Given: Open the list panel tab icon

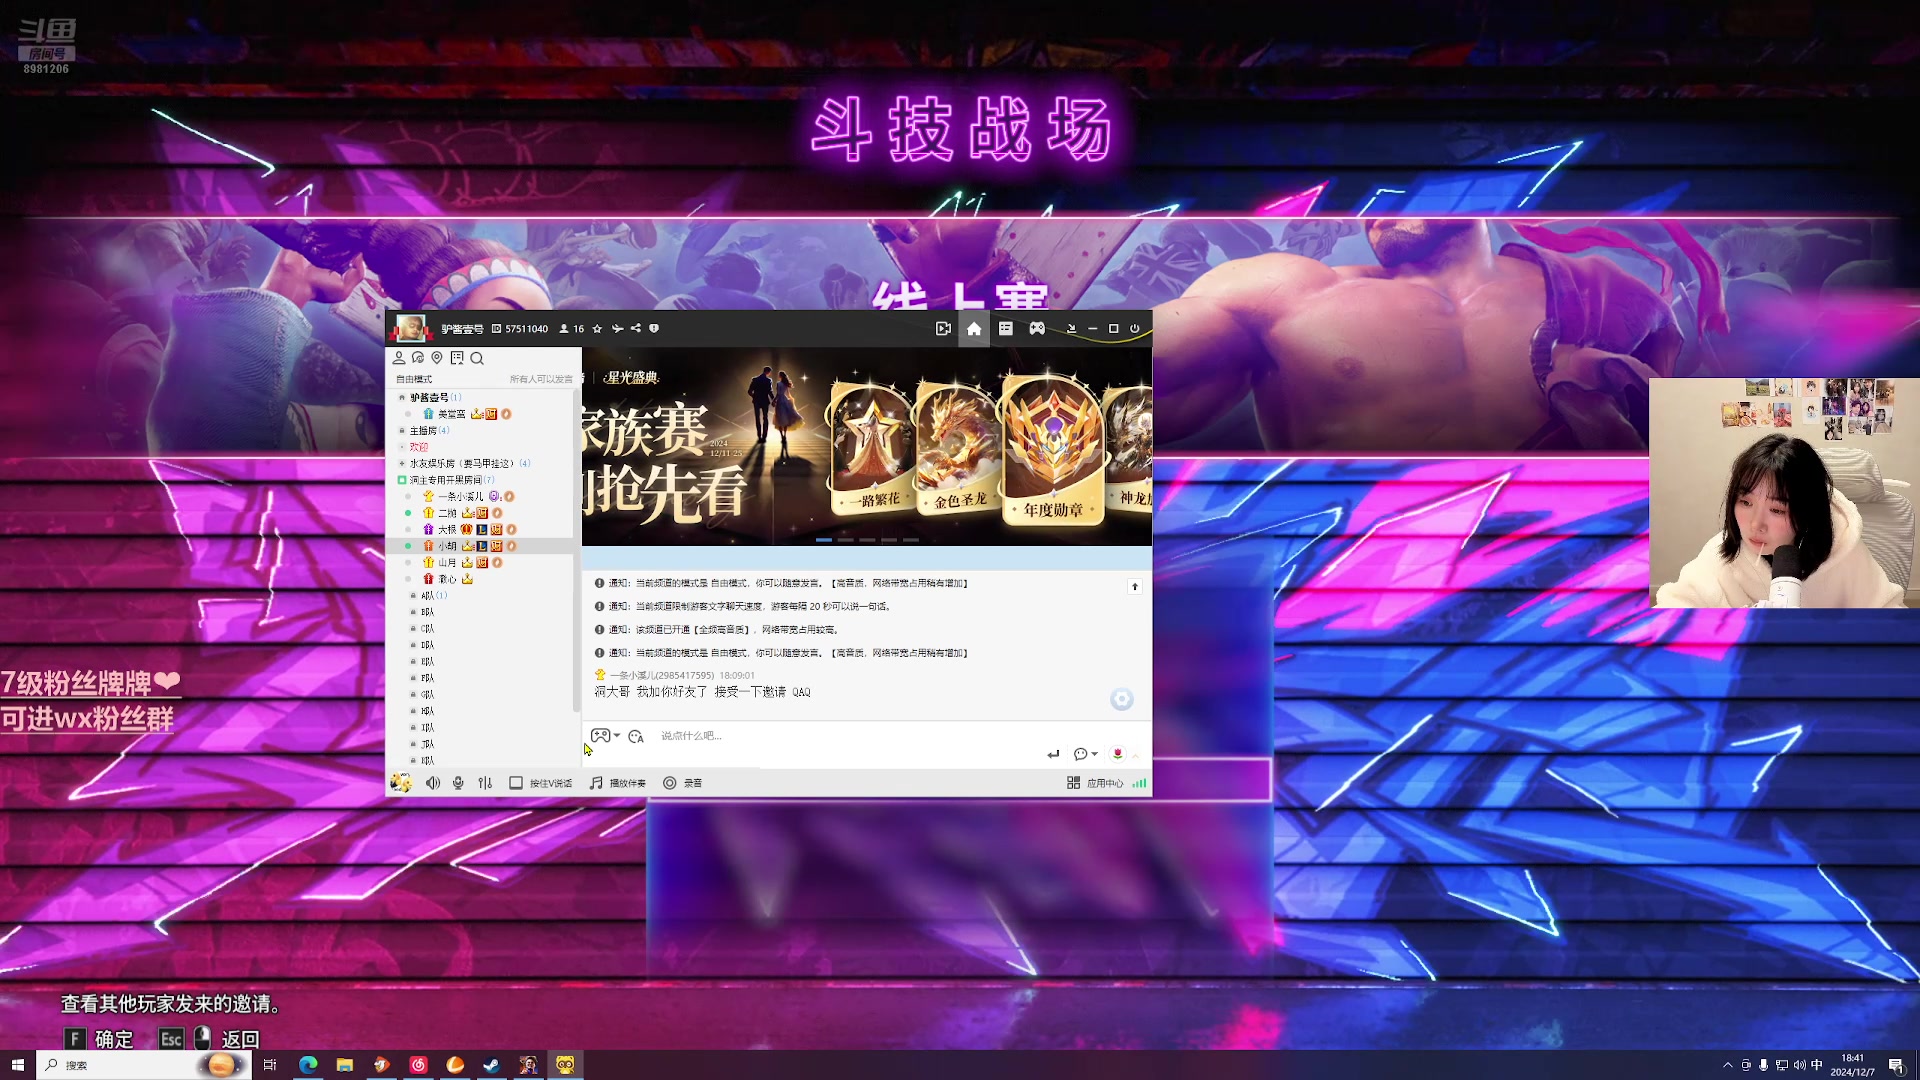Looking at the screenshot, I should [1006, 329].
